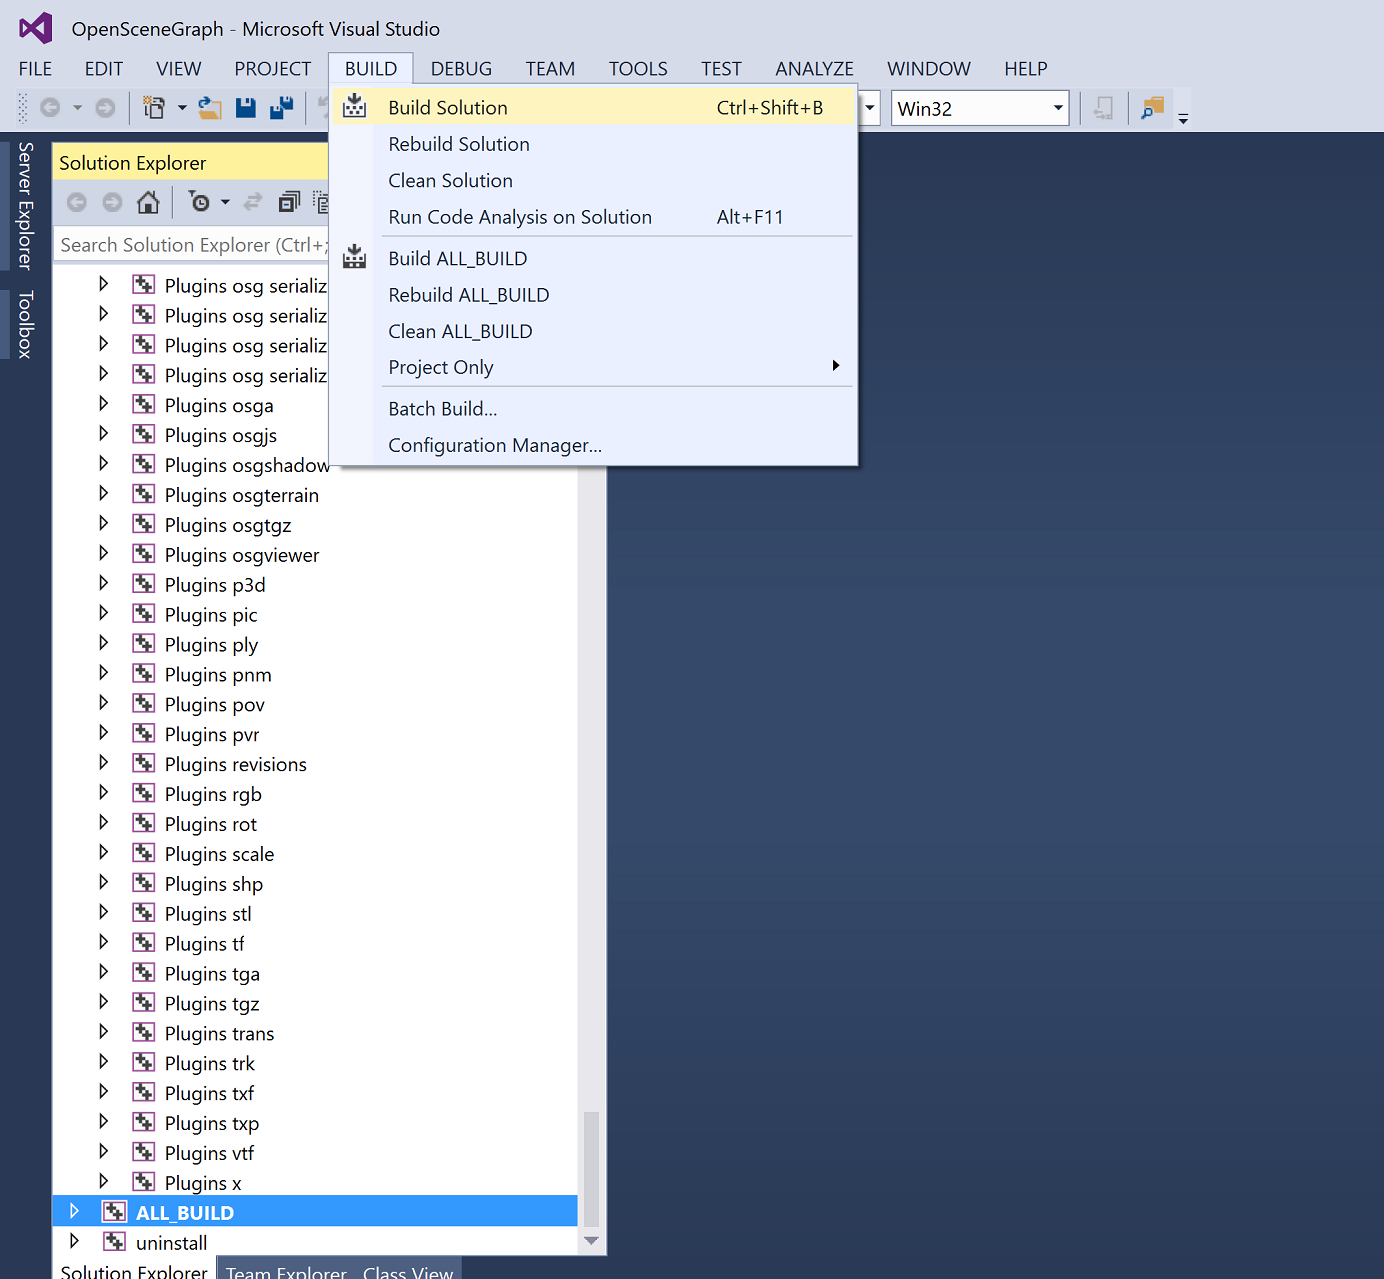Expand the Plugins trans node
The width and height of the screenshot is (1384, 1279).
coord(103,1032)
